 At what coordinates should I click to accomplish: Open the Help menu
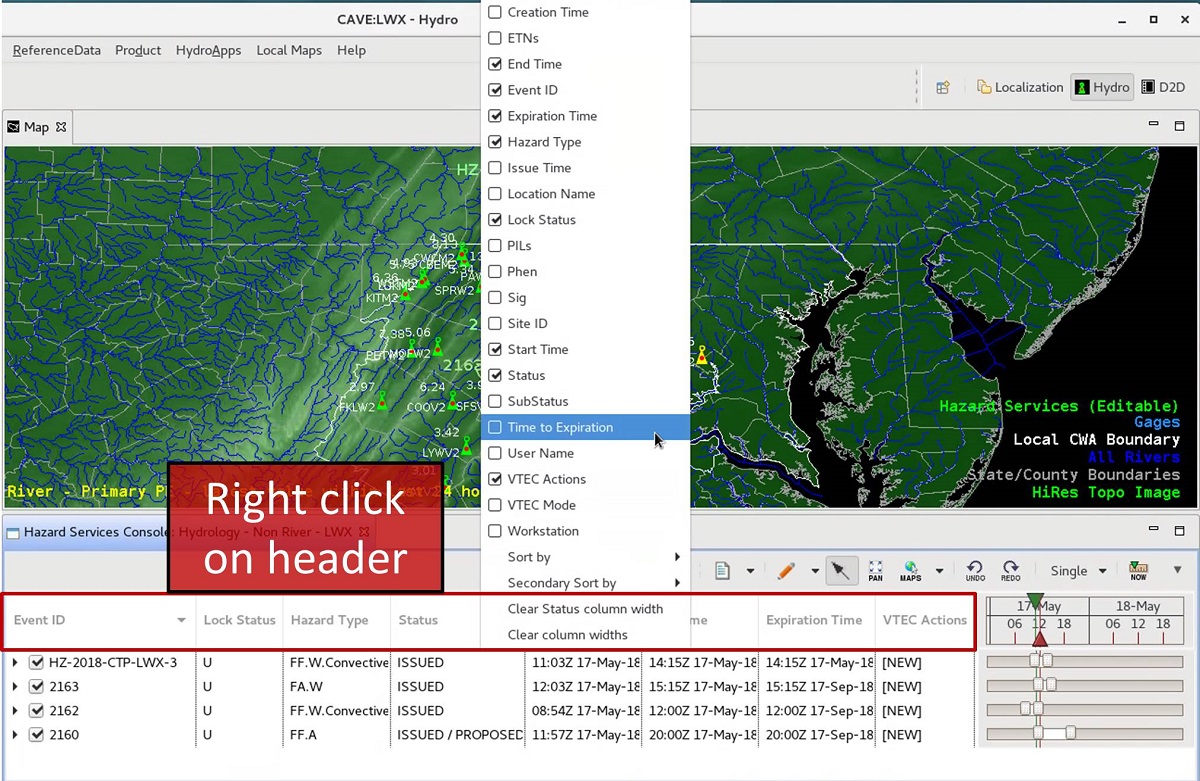[x=351, y=50]
